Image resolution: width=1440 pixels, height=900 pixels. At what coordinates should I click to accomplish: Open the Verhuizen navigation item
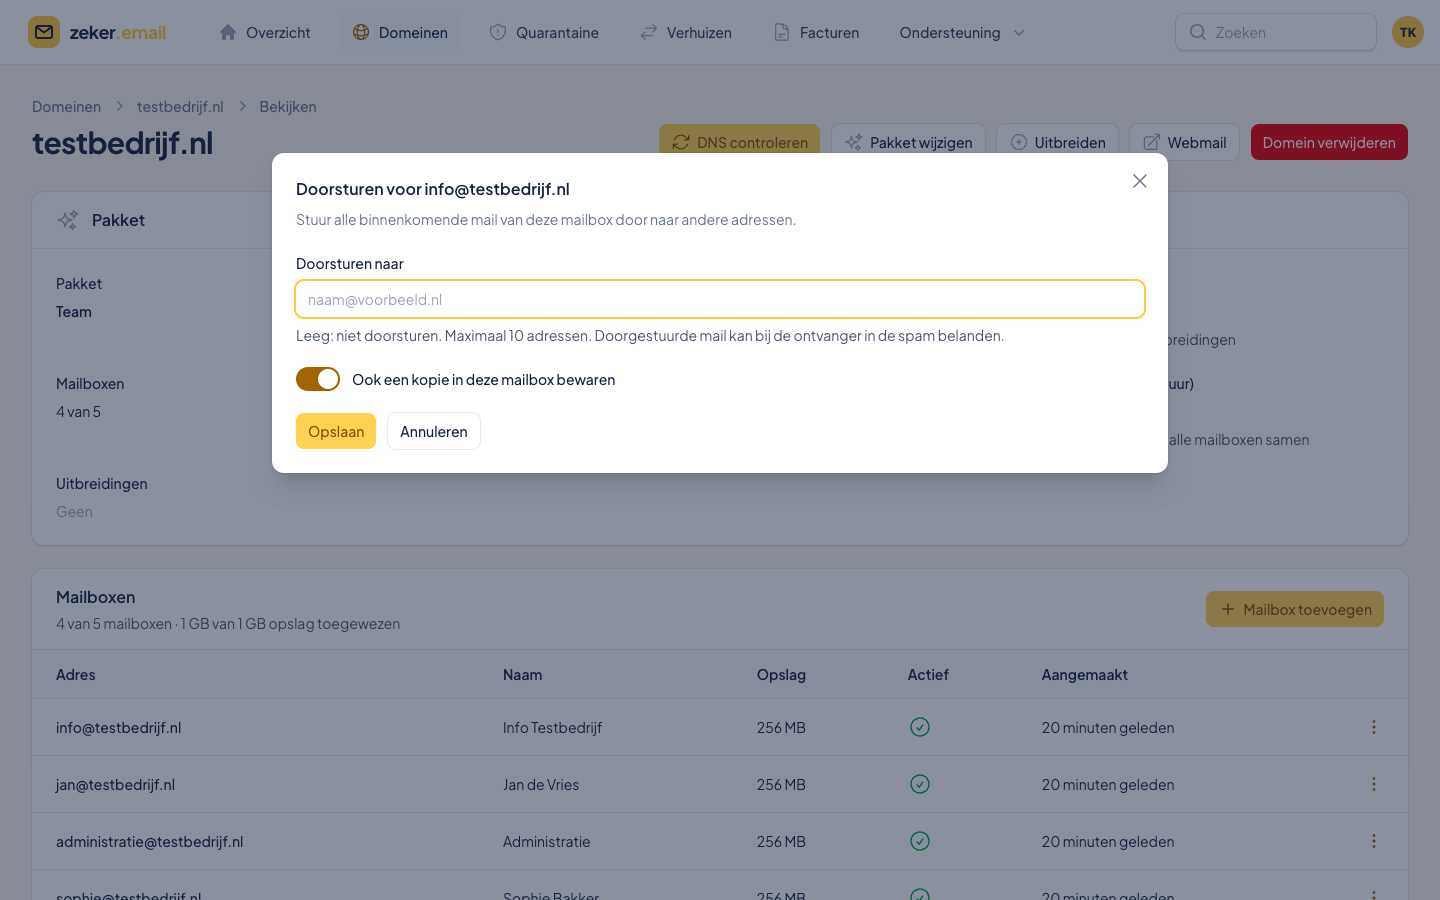pos(686,32)
